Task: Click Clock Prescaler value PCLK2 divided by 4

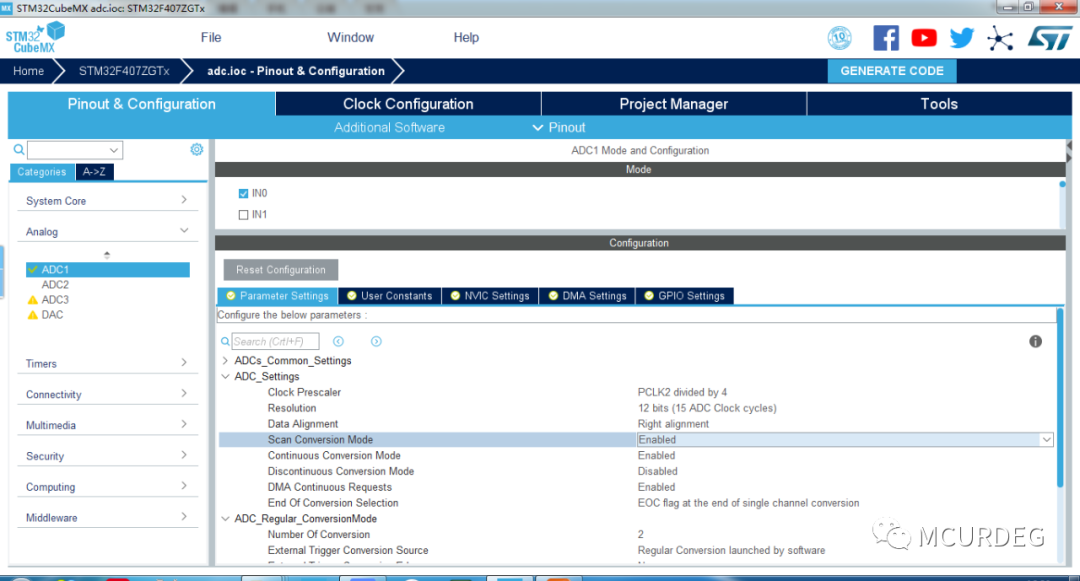Action: click(x=683, y=392)
